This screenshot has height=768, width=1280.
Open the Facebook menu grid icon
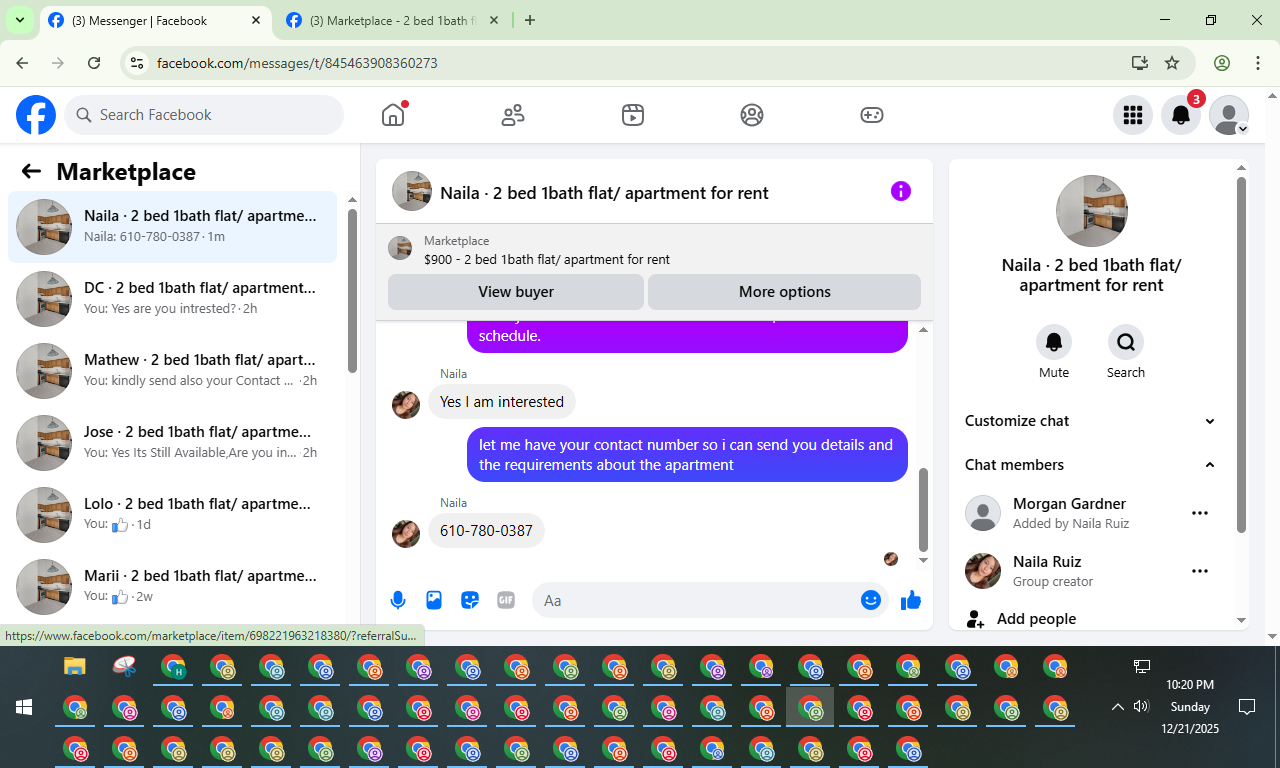[1133, 115]
